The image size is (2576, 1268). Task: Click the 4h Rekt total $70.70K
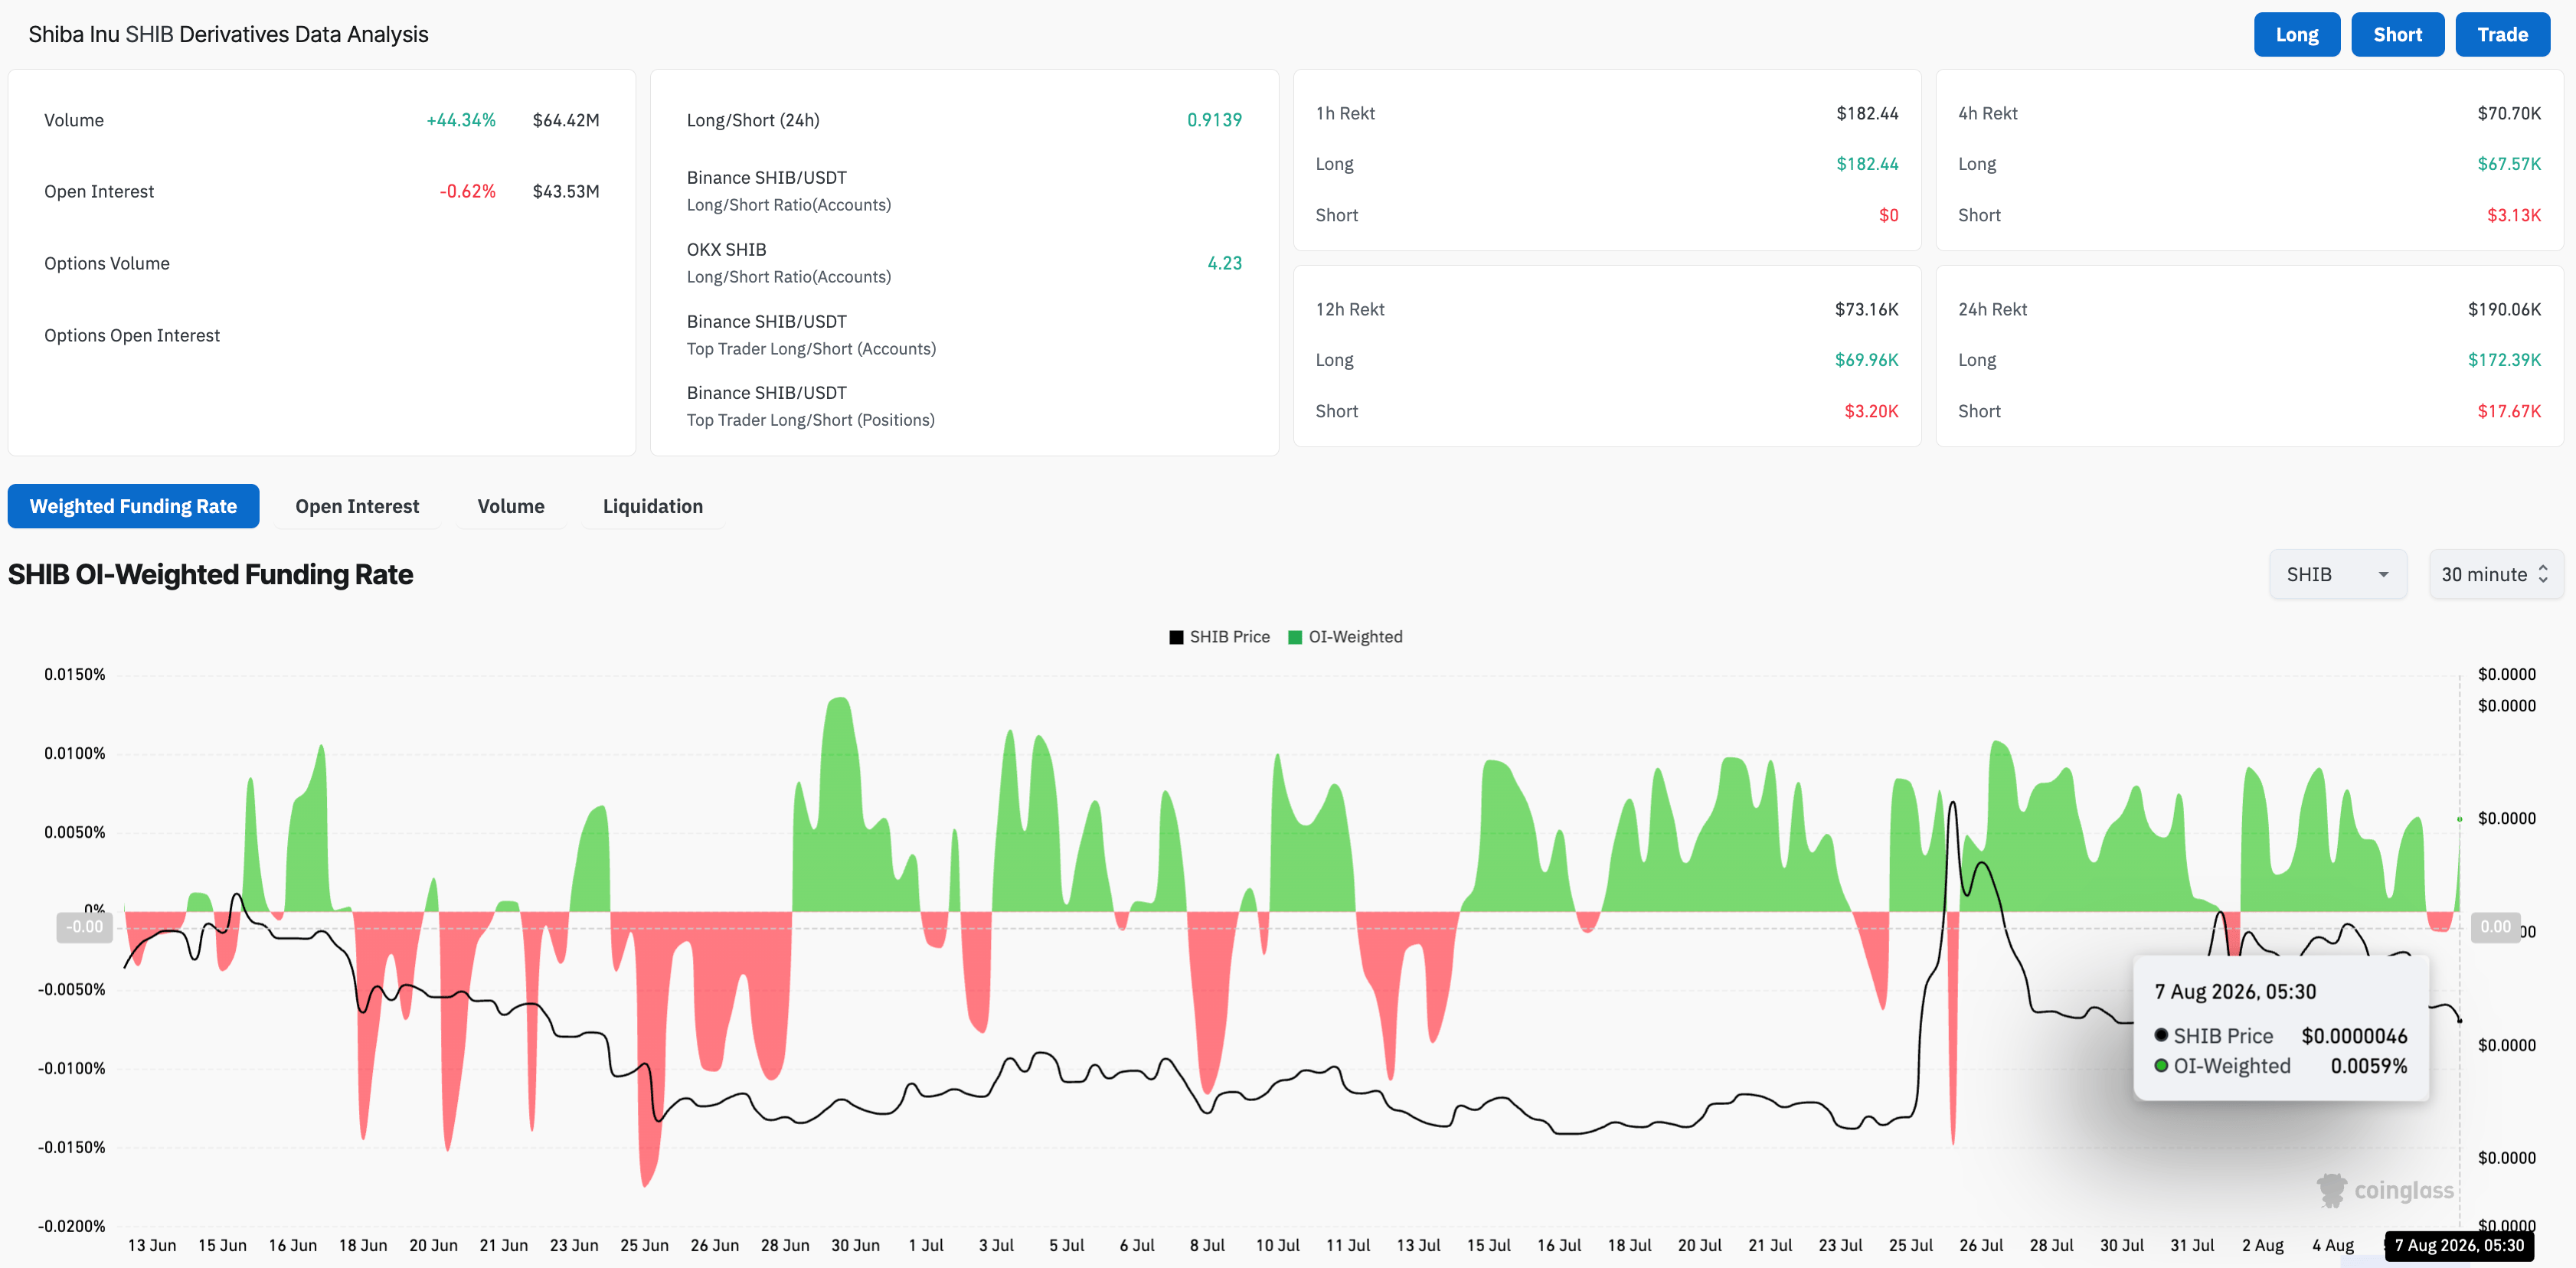point(2509,113)
